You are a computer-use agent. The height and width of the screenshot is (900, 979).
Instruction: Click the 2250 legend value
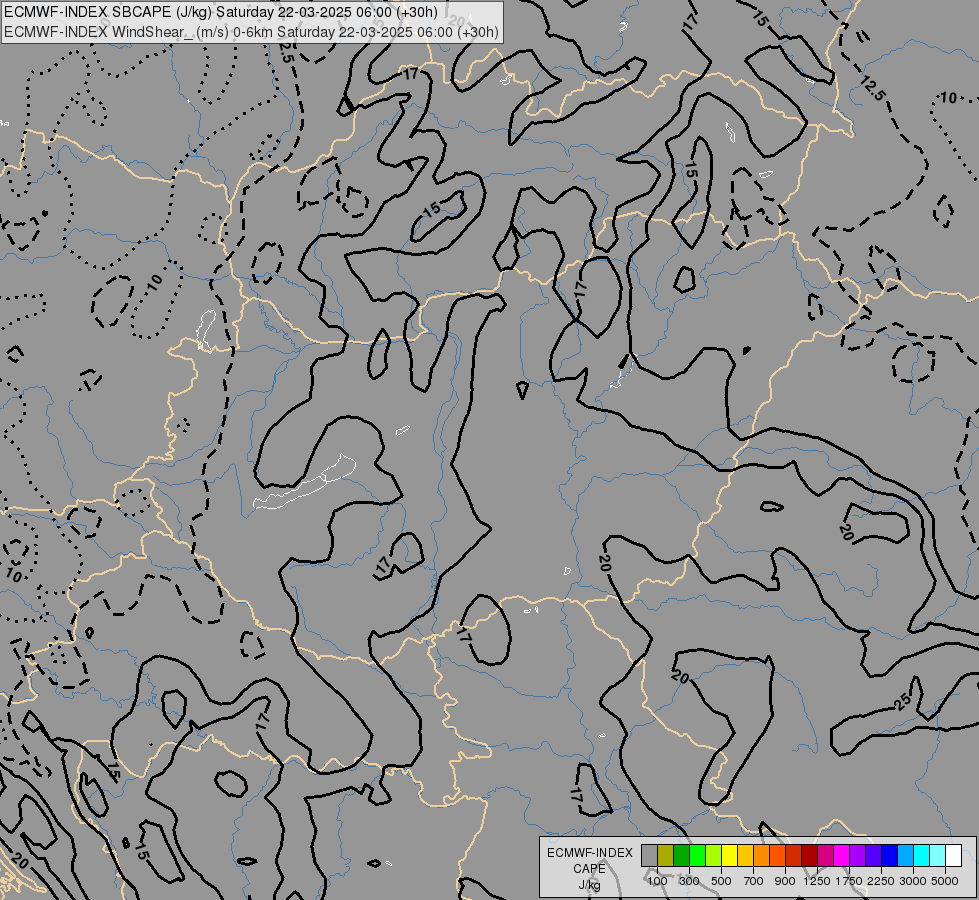coord(881,881)
